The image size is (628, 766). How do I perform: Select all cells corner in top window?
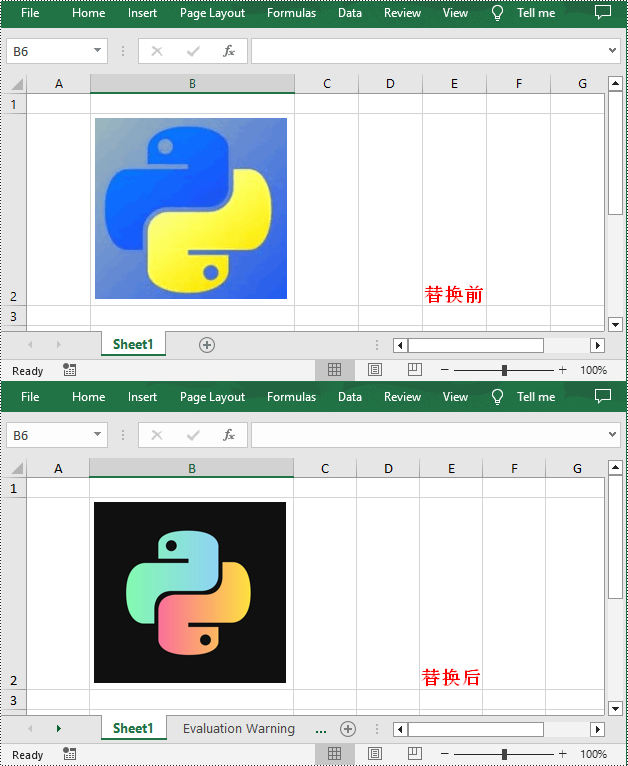(x=17, y=84)
